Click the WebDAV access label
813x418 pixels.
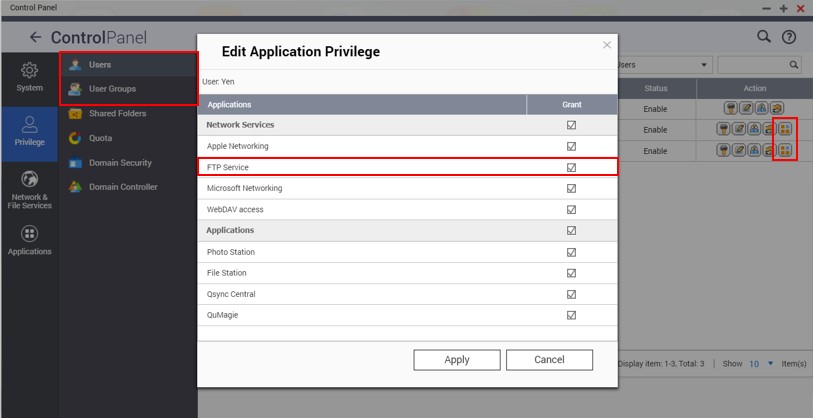click(235, 210)
